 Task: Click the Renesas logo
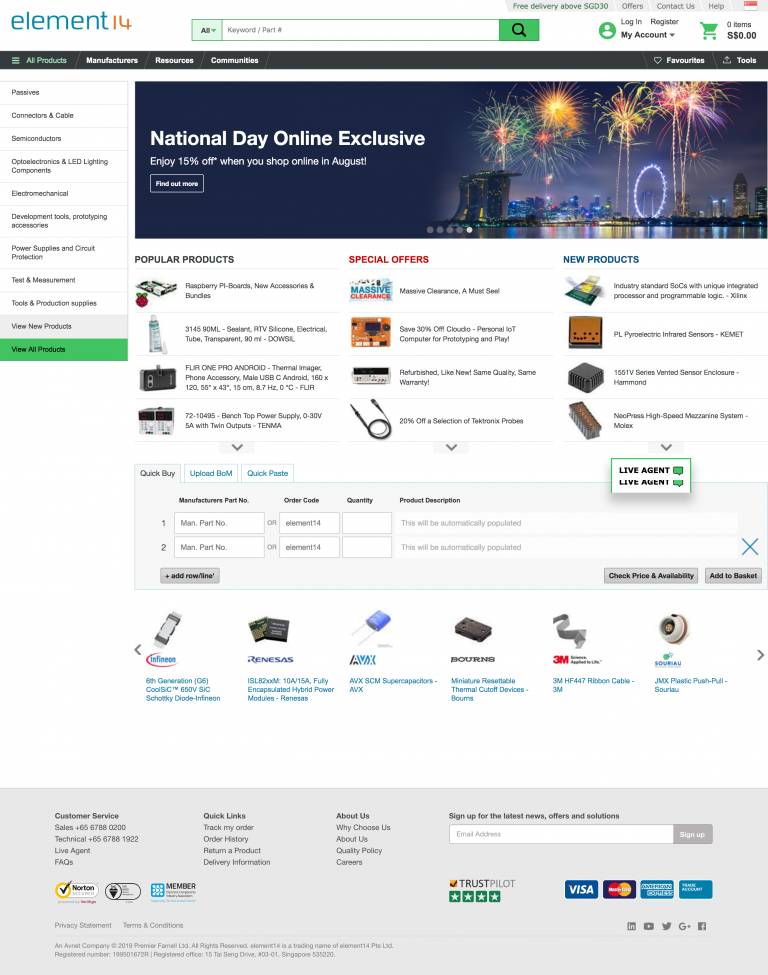click(271, 659)
